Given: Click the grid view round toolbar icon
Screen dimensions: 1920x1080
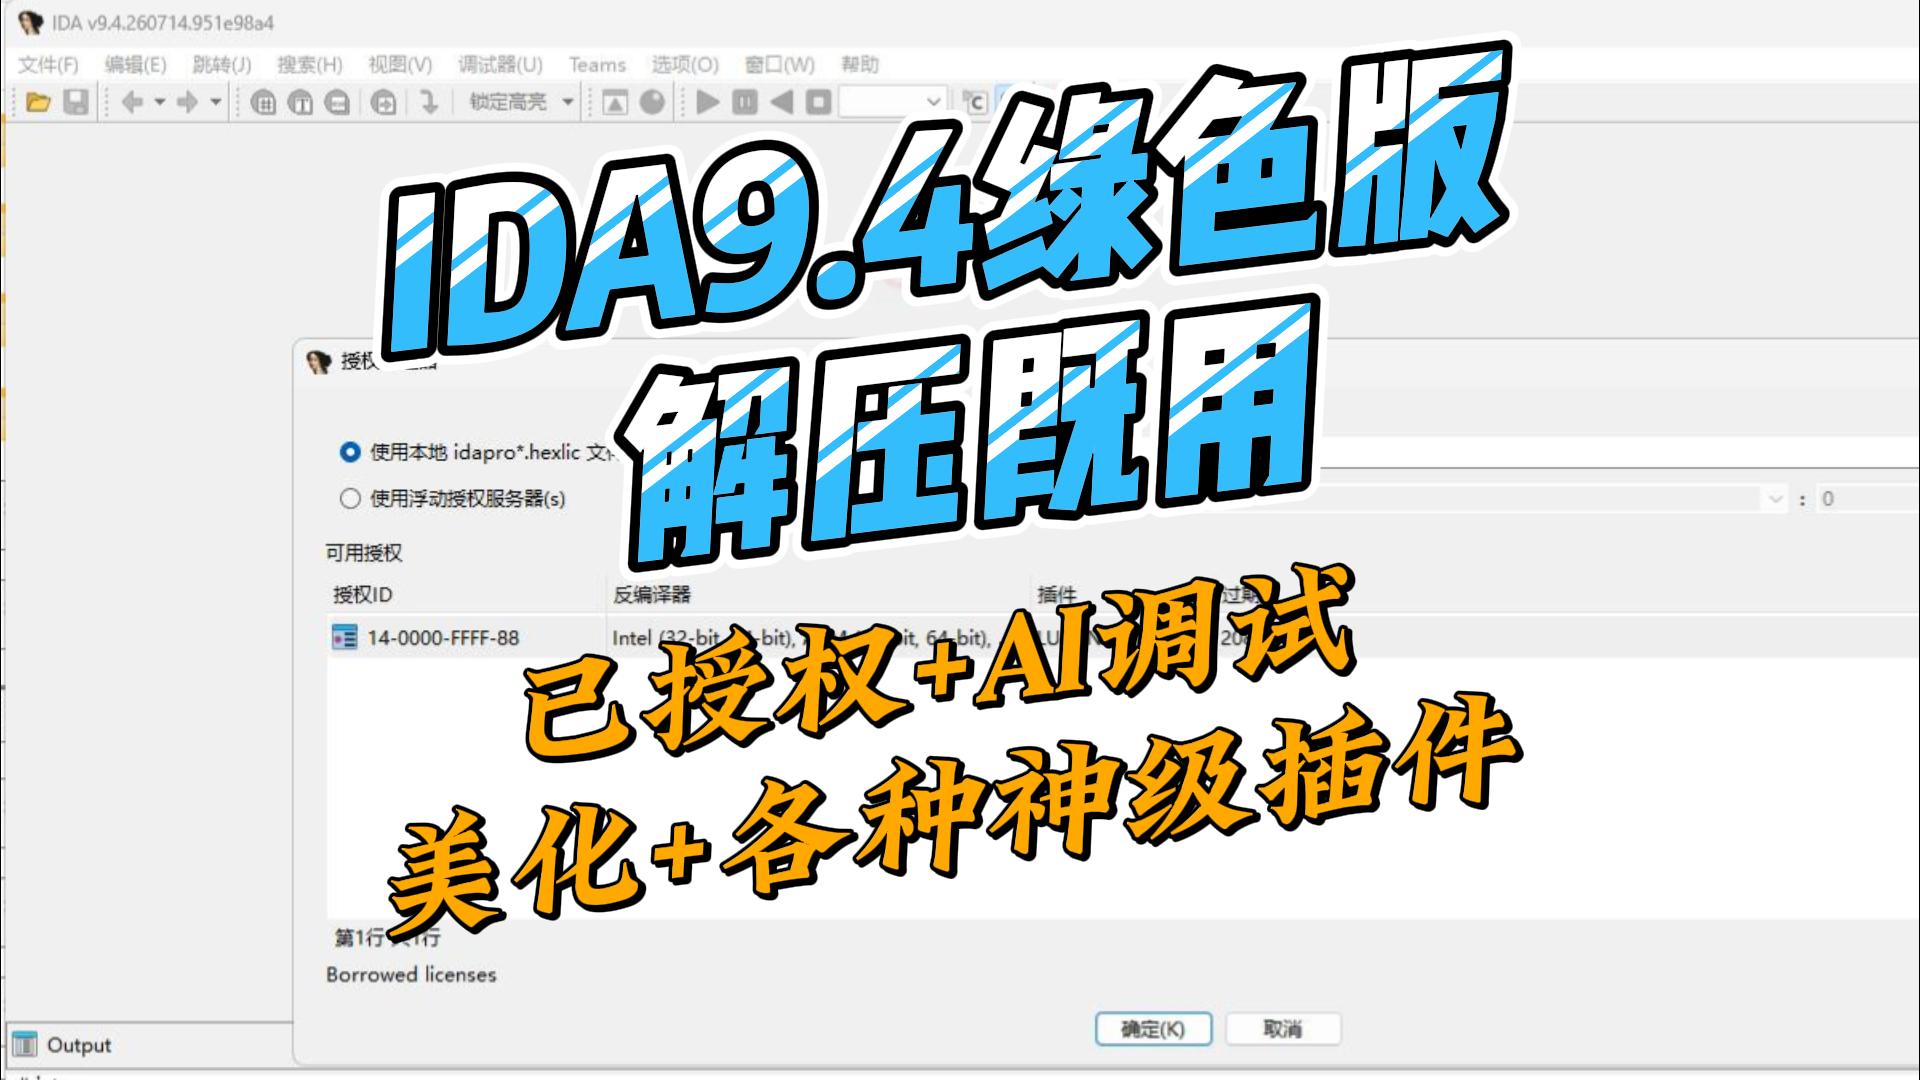Looking at the screenshot, I should (263, 102).
